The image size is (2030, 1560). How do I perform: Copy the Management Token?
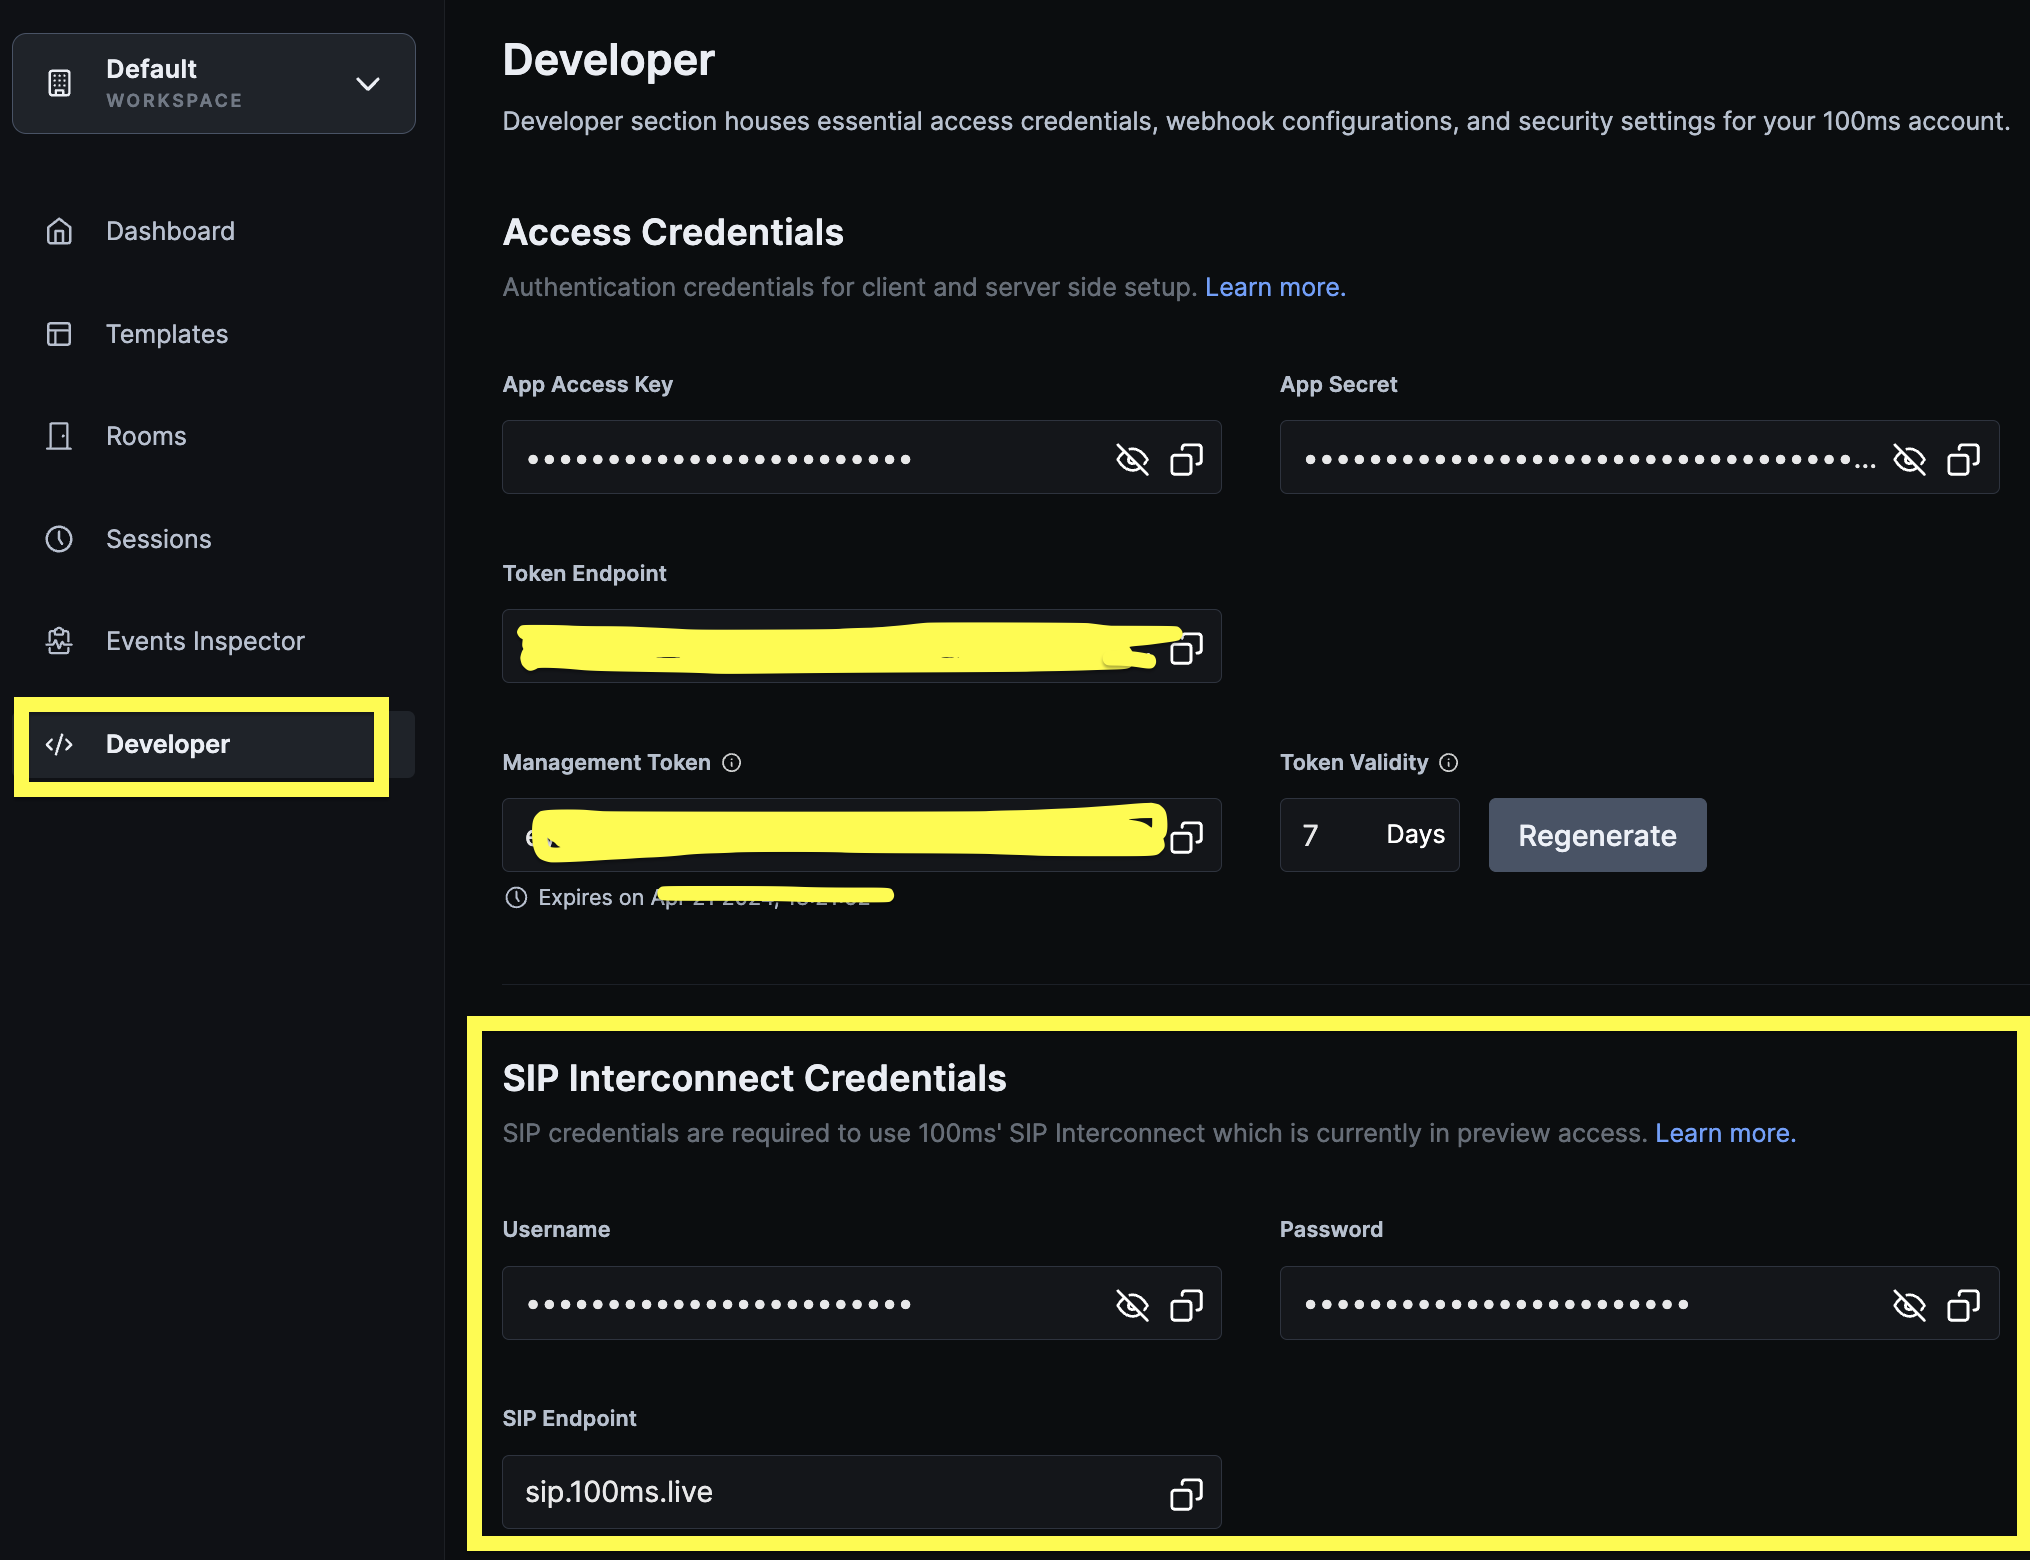click(x=1186, y=836)
